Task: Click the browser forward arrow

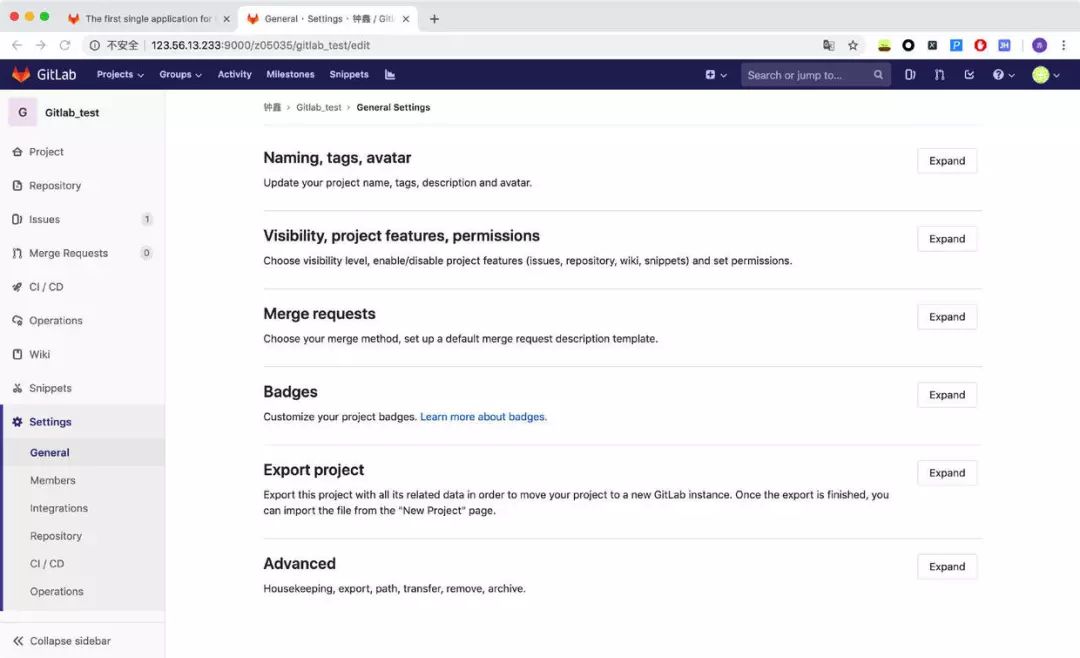Action: pyautogui.click(x=41, y=45)
